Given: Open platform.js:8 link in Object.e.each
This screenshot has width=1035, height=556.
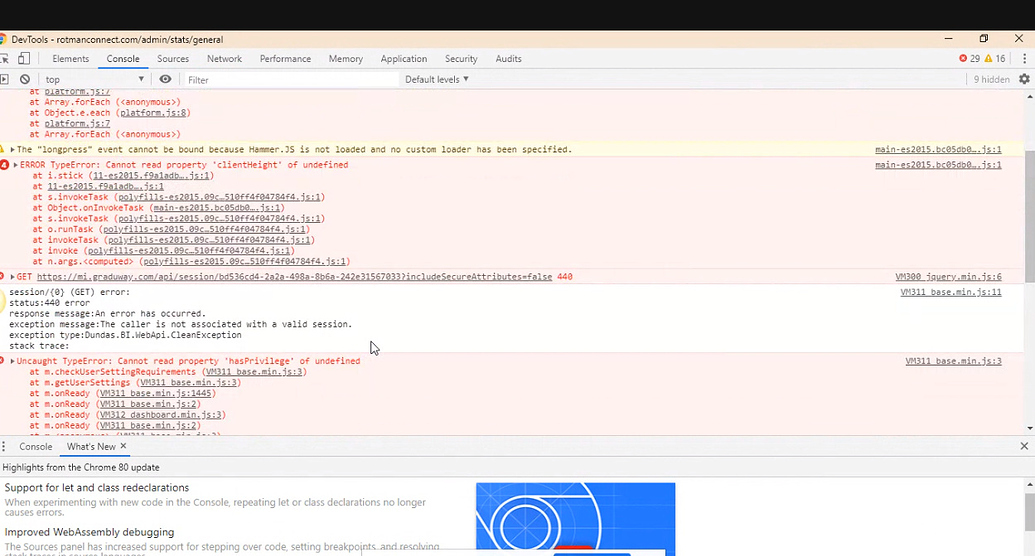Looking at the screenshot, I should (155, 113).
